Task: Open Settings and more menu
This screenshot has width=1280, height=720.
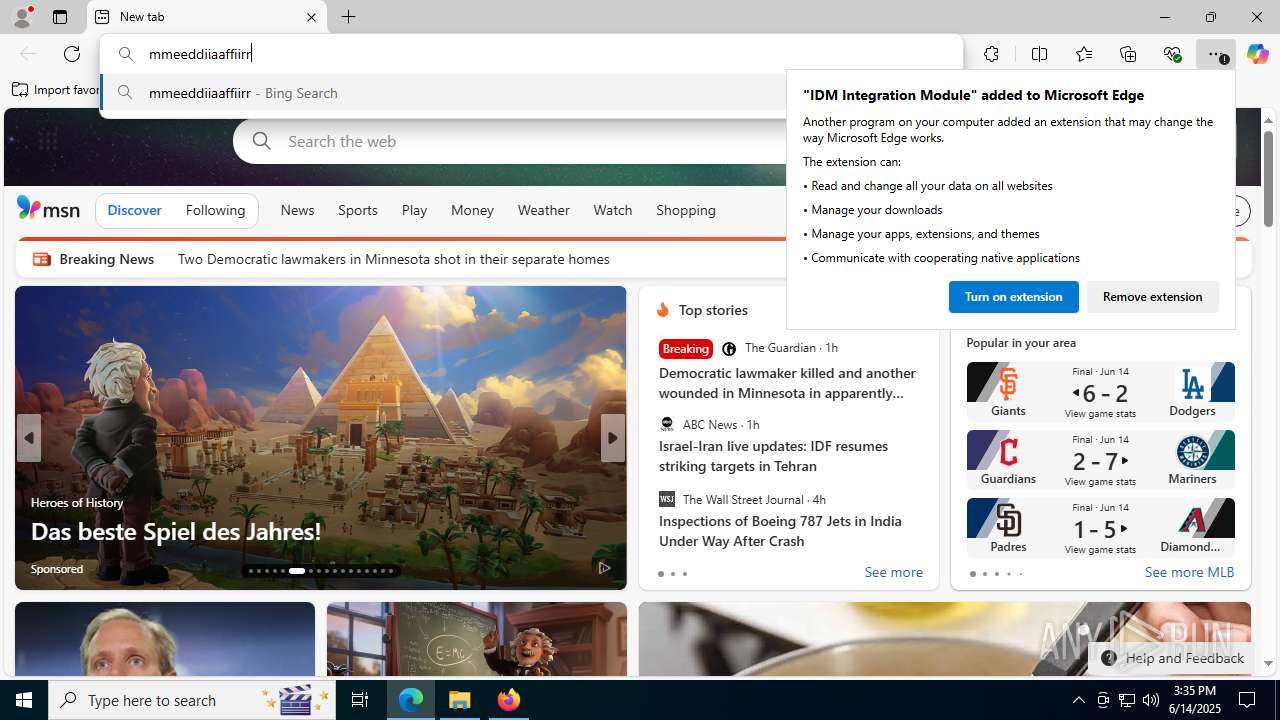Action: [x=1215, y=54]
